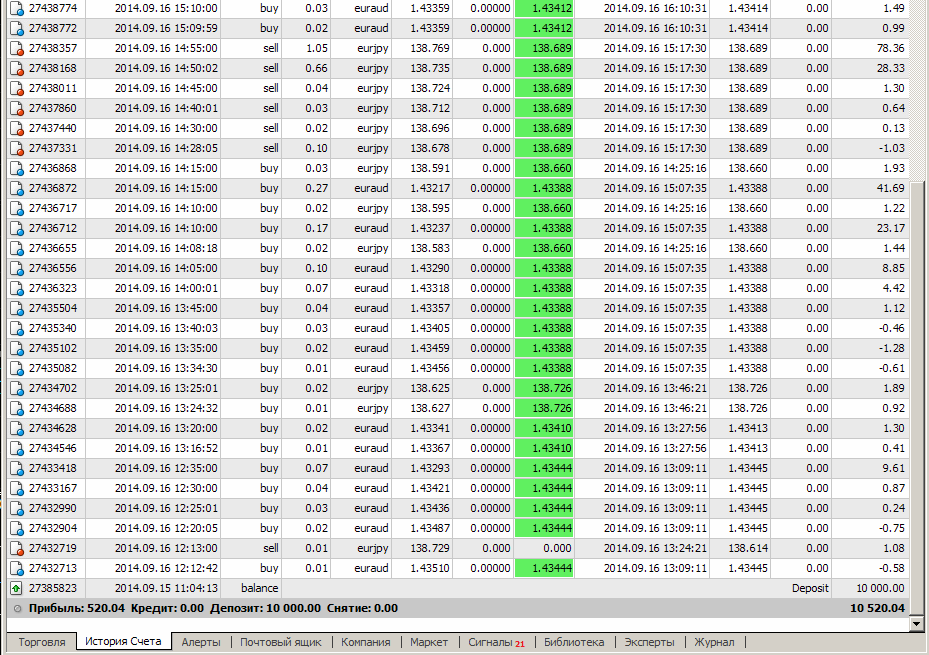Select ticket number 27433167

click(x=53, y=488)
